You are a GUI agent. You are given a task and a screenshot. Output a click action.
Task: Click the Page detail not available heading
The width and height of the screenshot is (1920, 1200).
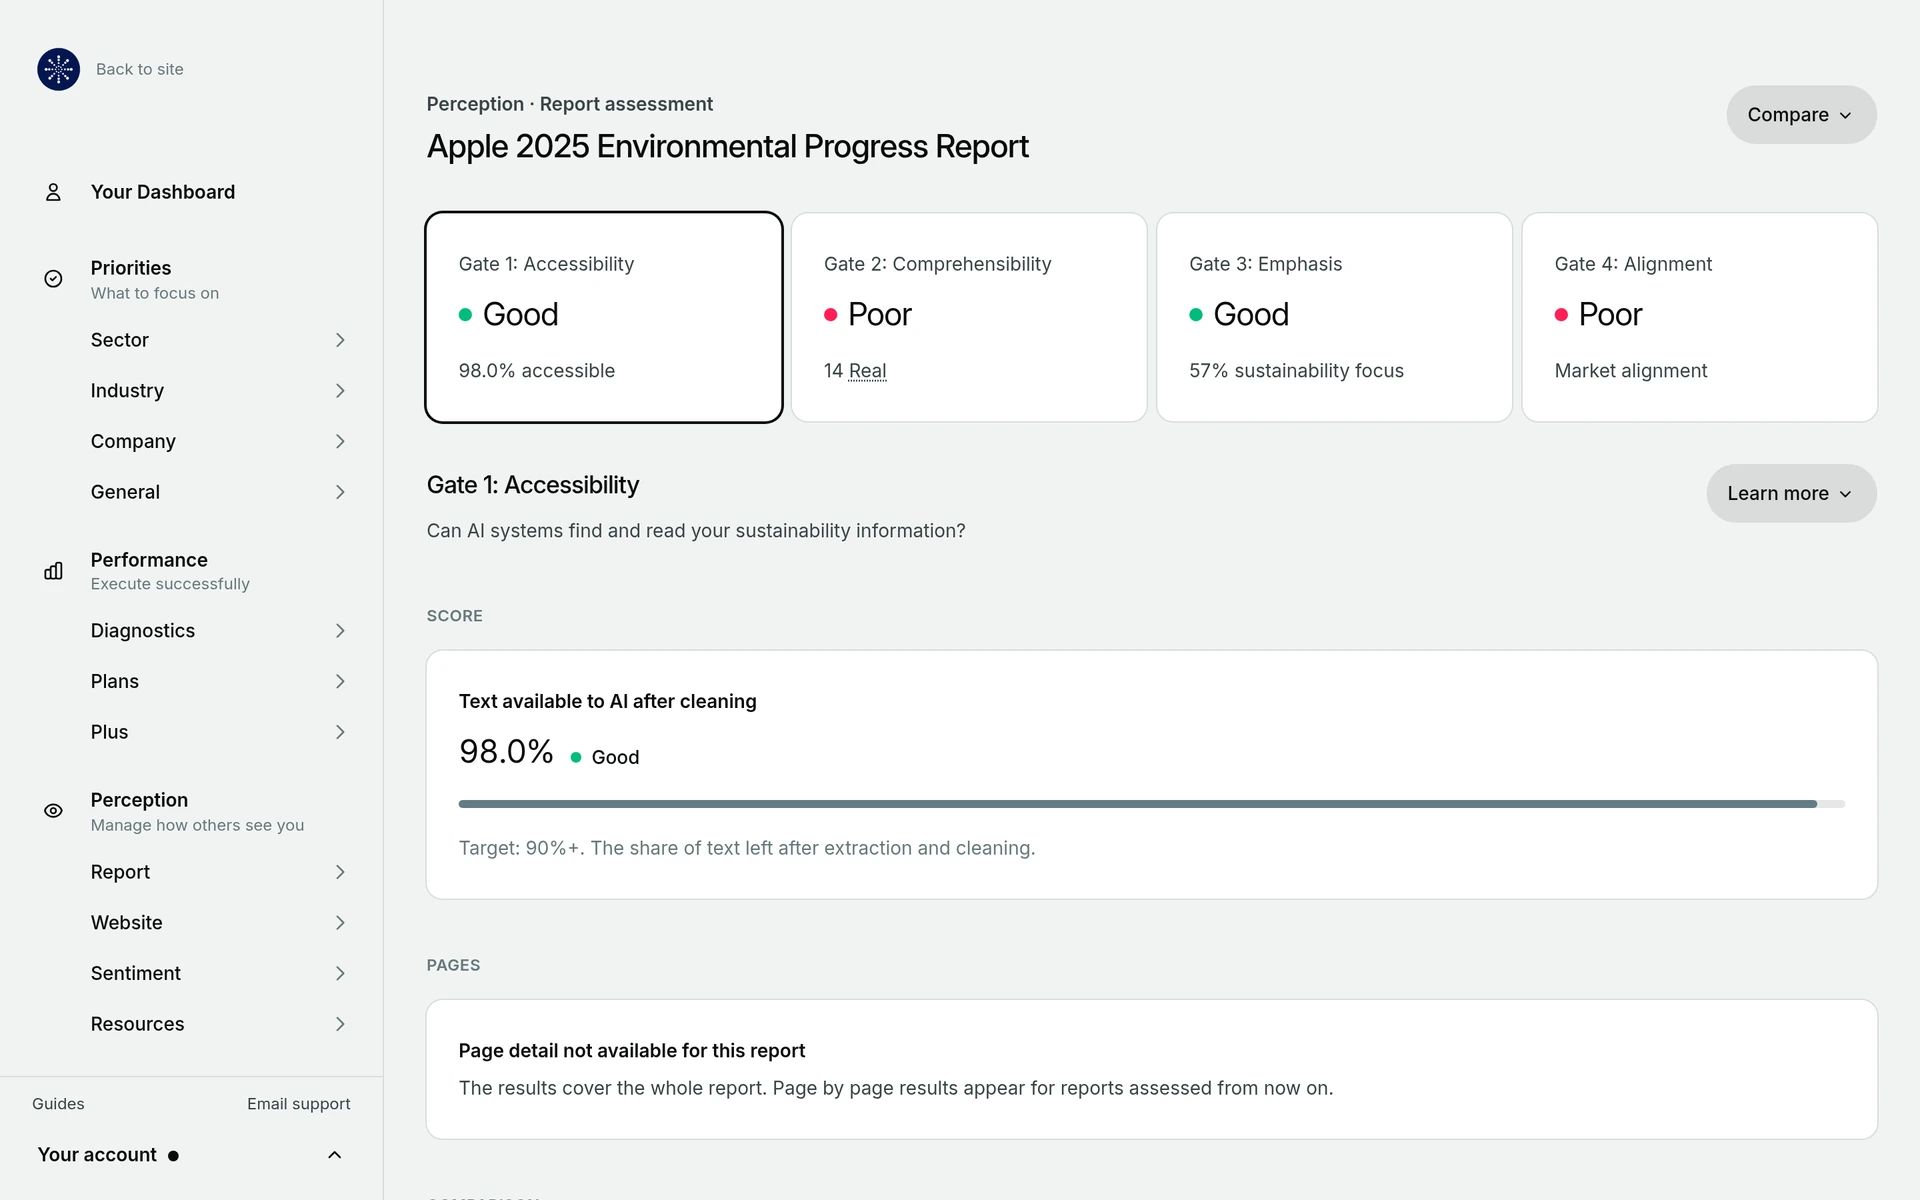tap(632, 1051)
